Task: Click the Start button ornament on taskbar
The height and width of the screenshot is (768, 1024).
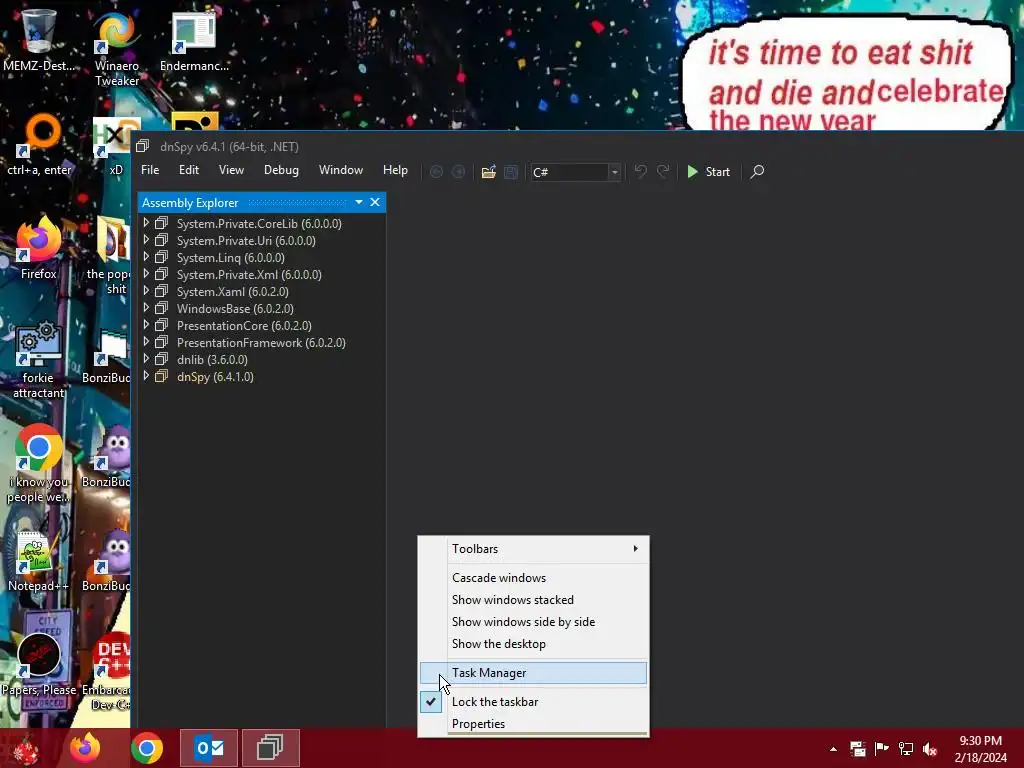Action: coord(26,748)
